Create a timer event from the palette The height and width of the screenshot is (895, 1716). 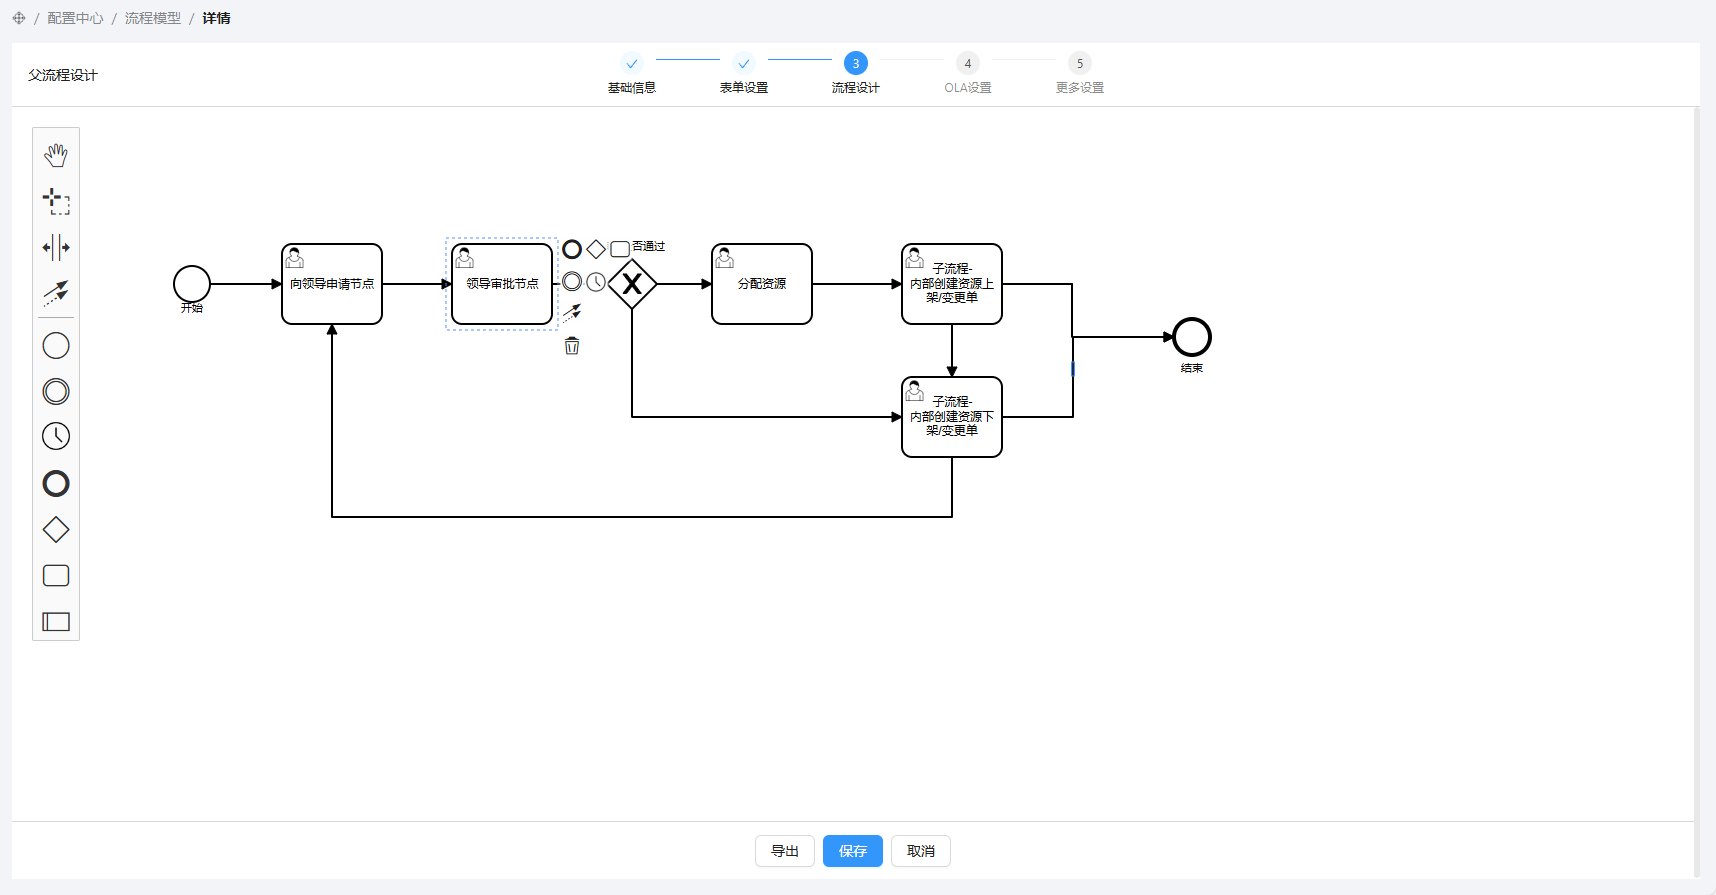(x=56, y=436)
